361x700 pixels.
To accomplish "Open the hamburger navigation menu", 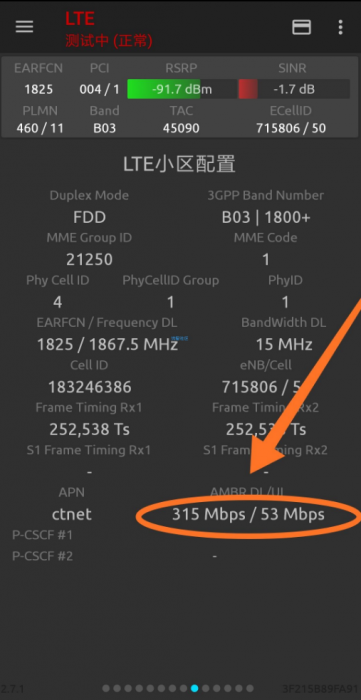I will coord(25,27).
